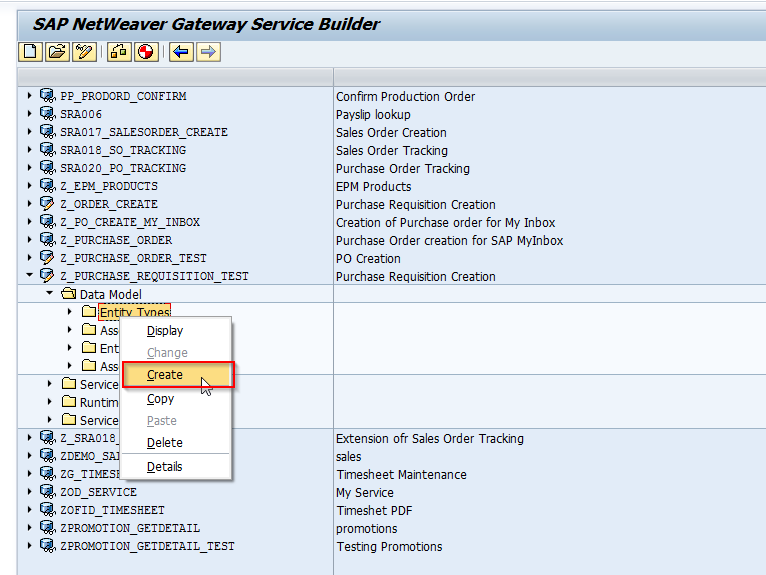The height and width of the screenshot is (575, 766).
Task: Open Details from the context menu
Action: tap(165, 467)
